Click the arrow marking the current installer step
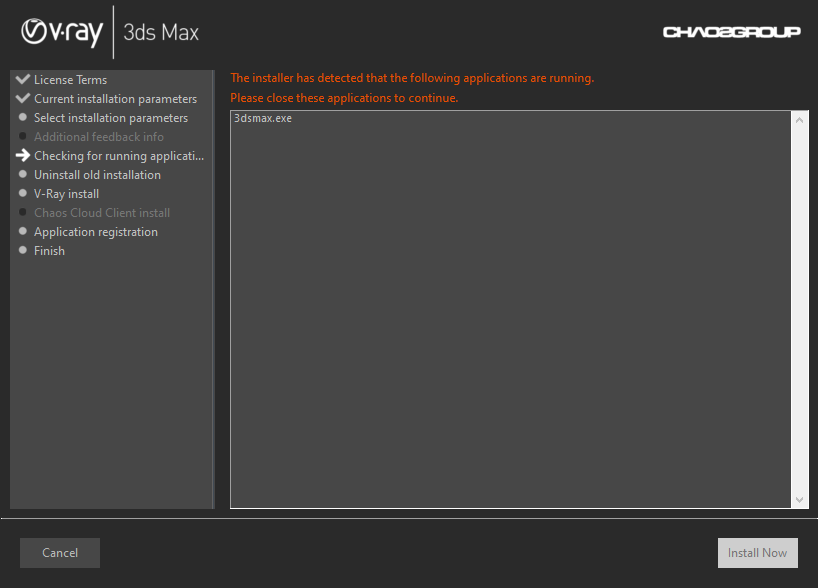The width and height of the screenshot is (818, 588). pos(22,155)
